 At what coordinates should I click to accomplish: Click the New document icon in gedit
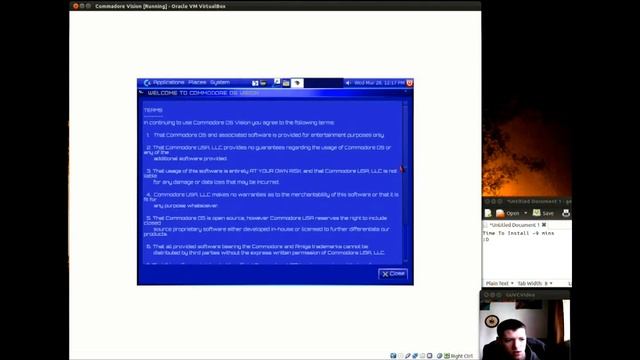(x=488, y=213)
